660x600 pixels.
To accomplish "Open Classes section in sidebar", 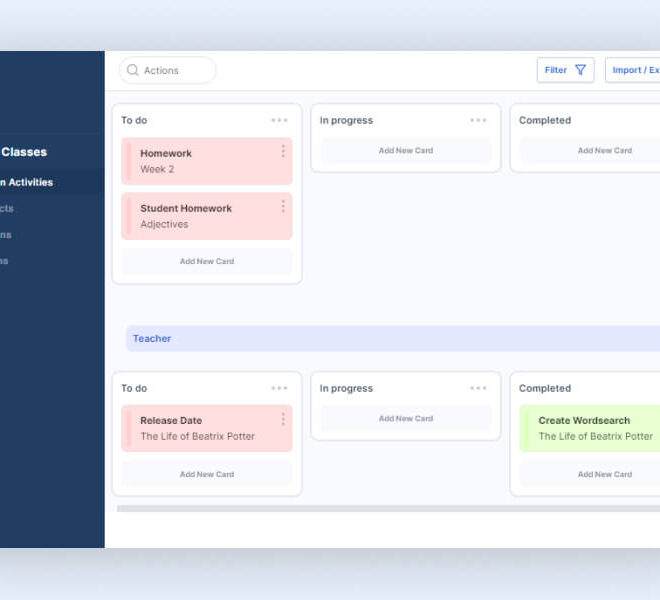I will (x=24, y=152).
